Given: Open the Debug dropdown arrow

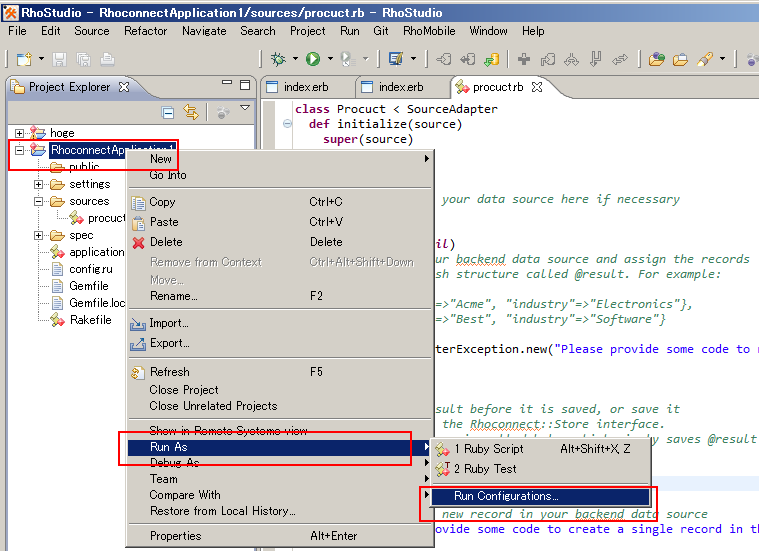Looking at the screenshot, I should click(x=295, y=59).
